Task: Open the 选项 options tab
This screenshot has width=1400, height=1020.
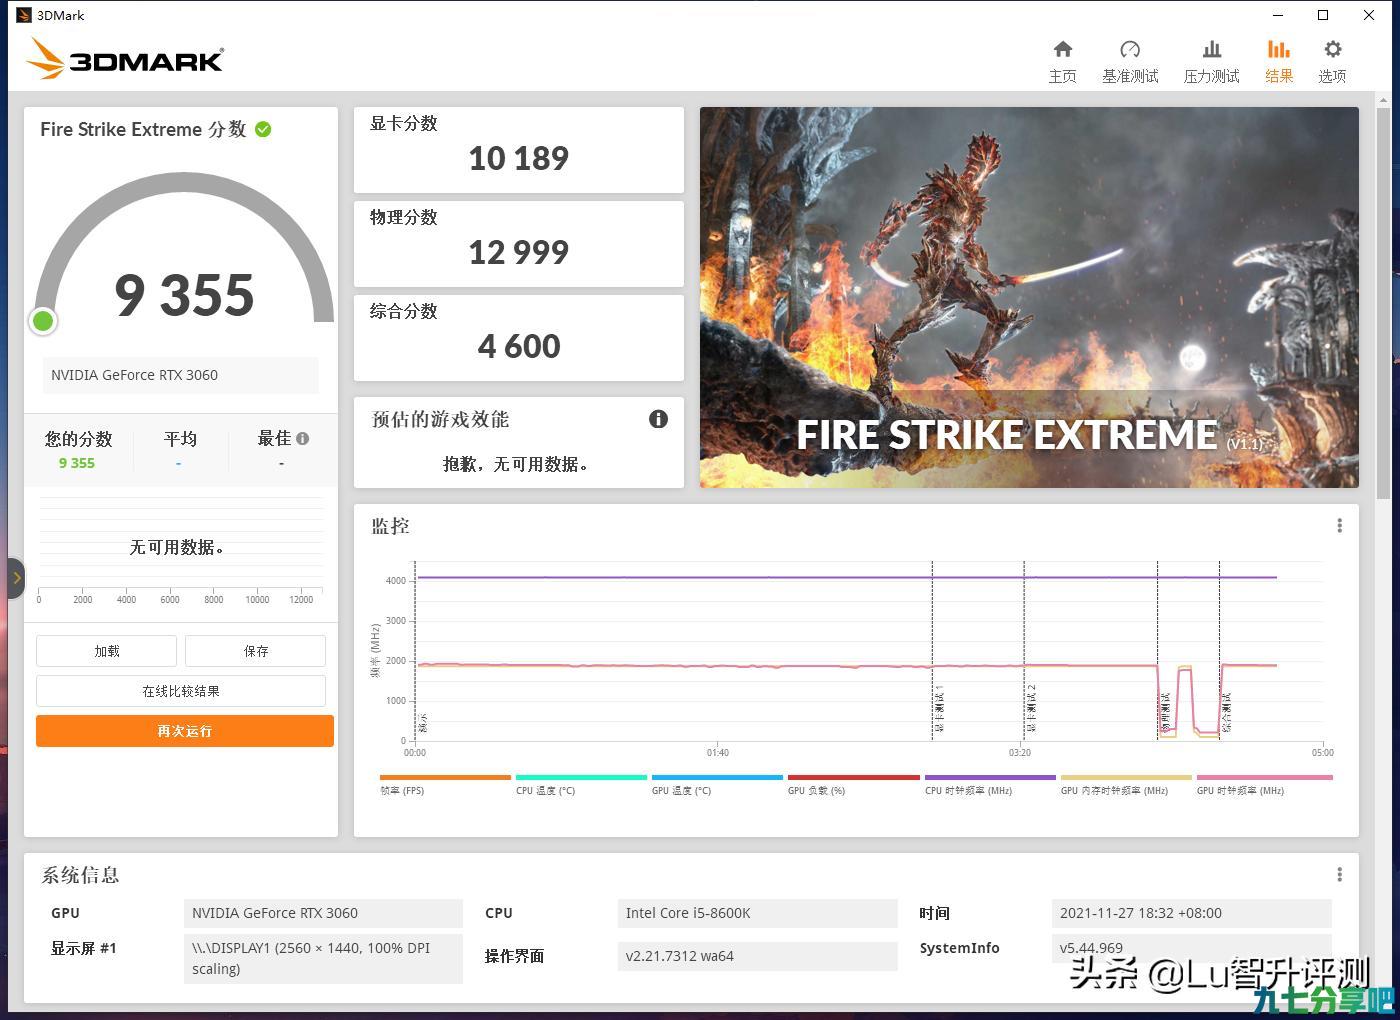Action: [x=1332, y=61]
